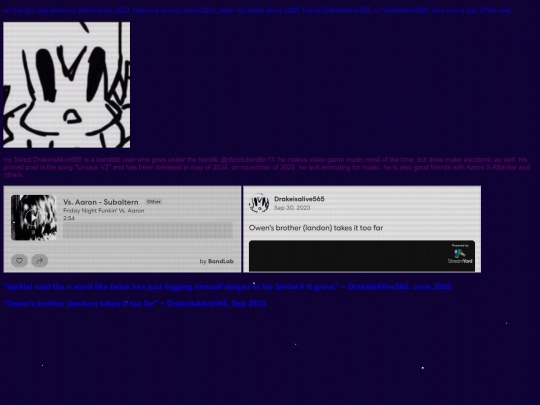The height and width of the screenshot is (405, 540).
Task: Play the embedded StreamYard video
Action: [x=362, y=256]
